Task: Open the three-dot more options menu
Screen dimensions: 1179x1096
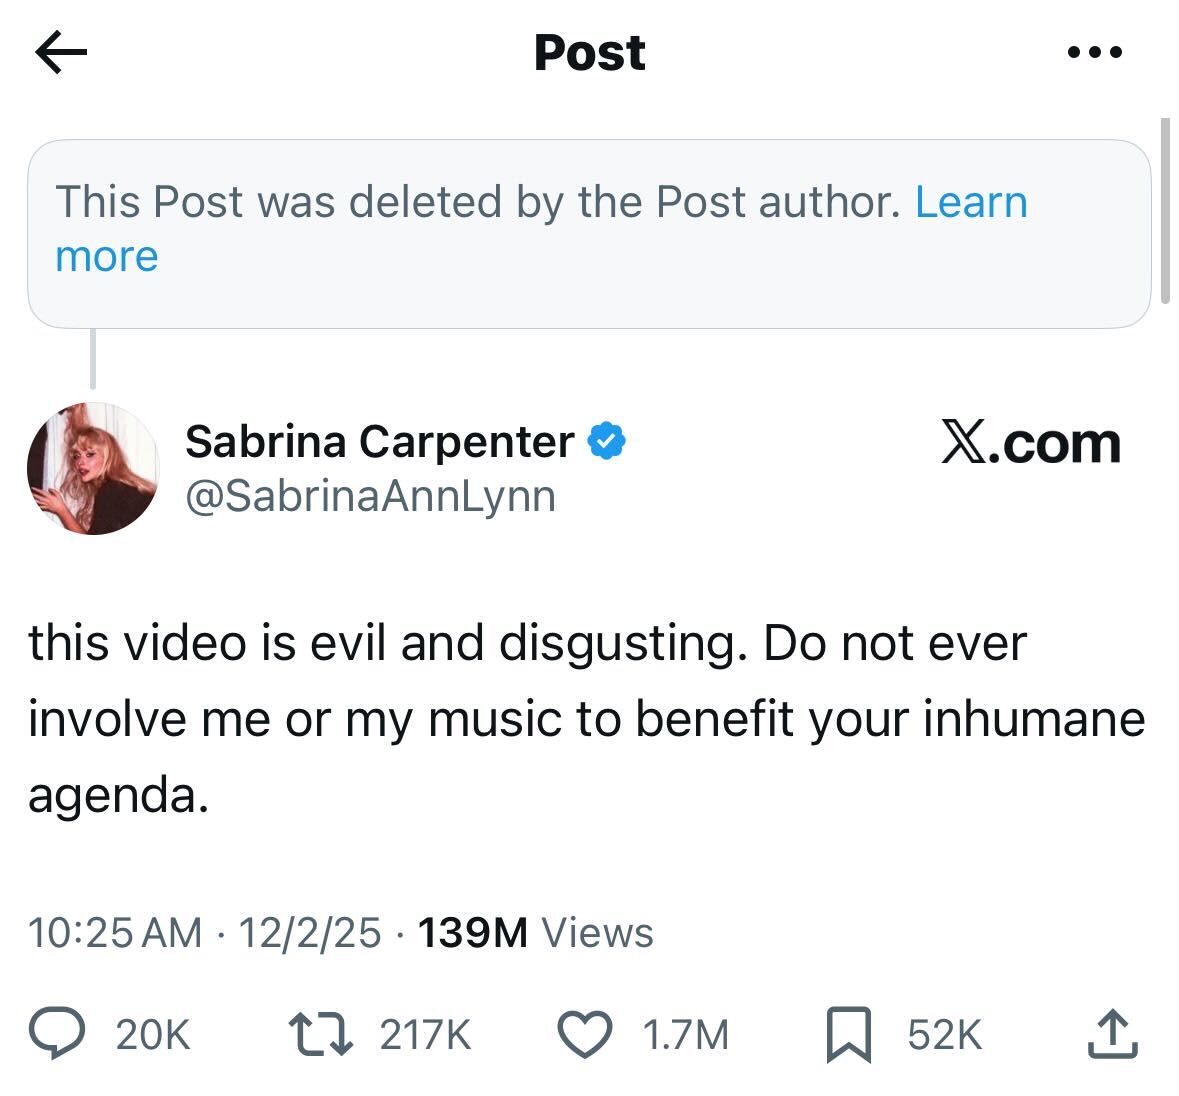Action: [x=1095, y=52]
